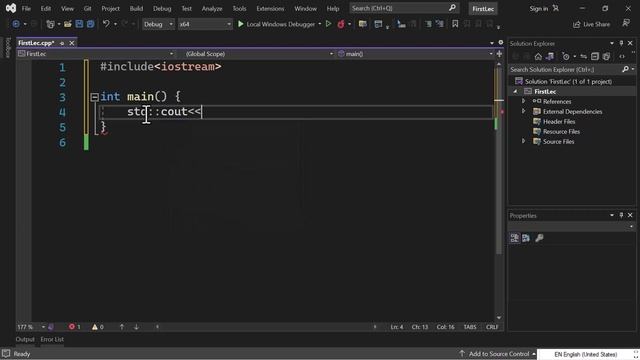Click the bookmark icon in the toolbar
640x360 pixels.
point(455,24)
